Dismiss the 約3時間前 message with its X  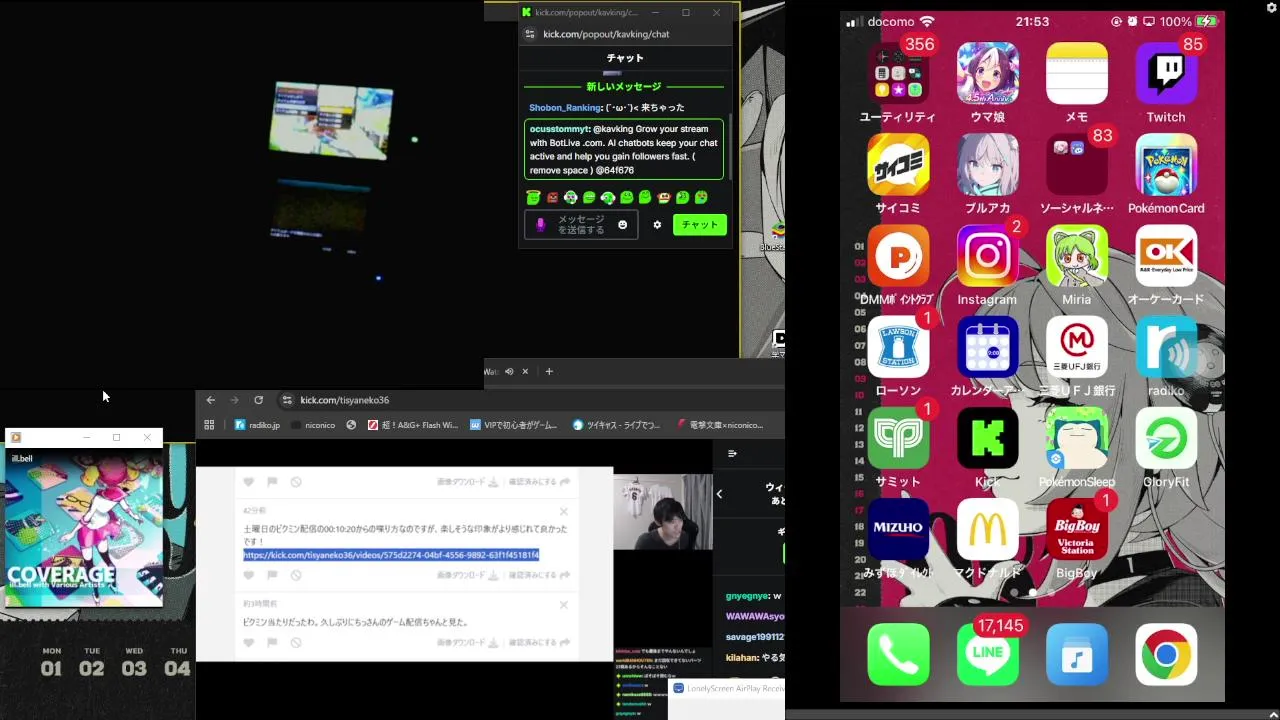click(563, 605)
